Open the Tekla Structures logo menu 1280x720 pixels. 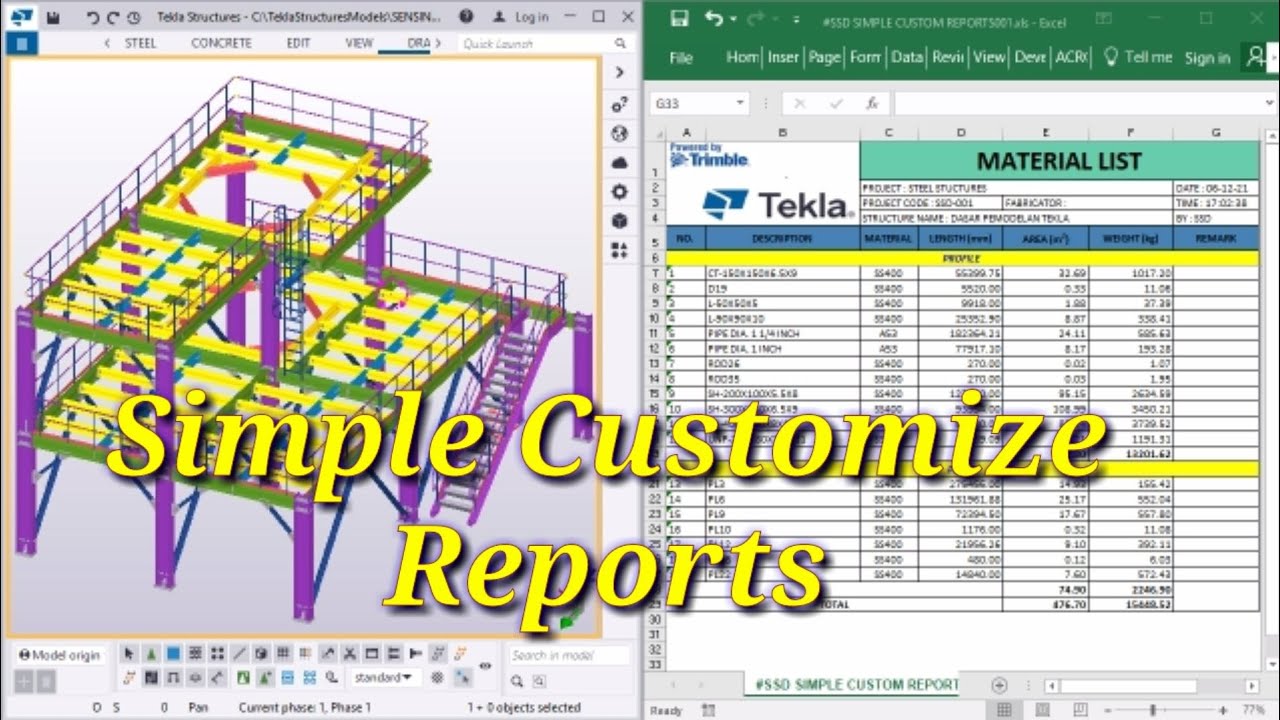(21, 17)
